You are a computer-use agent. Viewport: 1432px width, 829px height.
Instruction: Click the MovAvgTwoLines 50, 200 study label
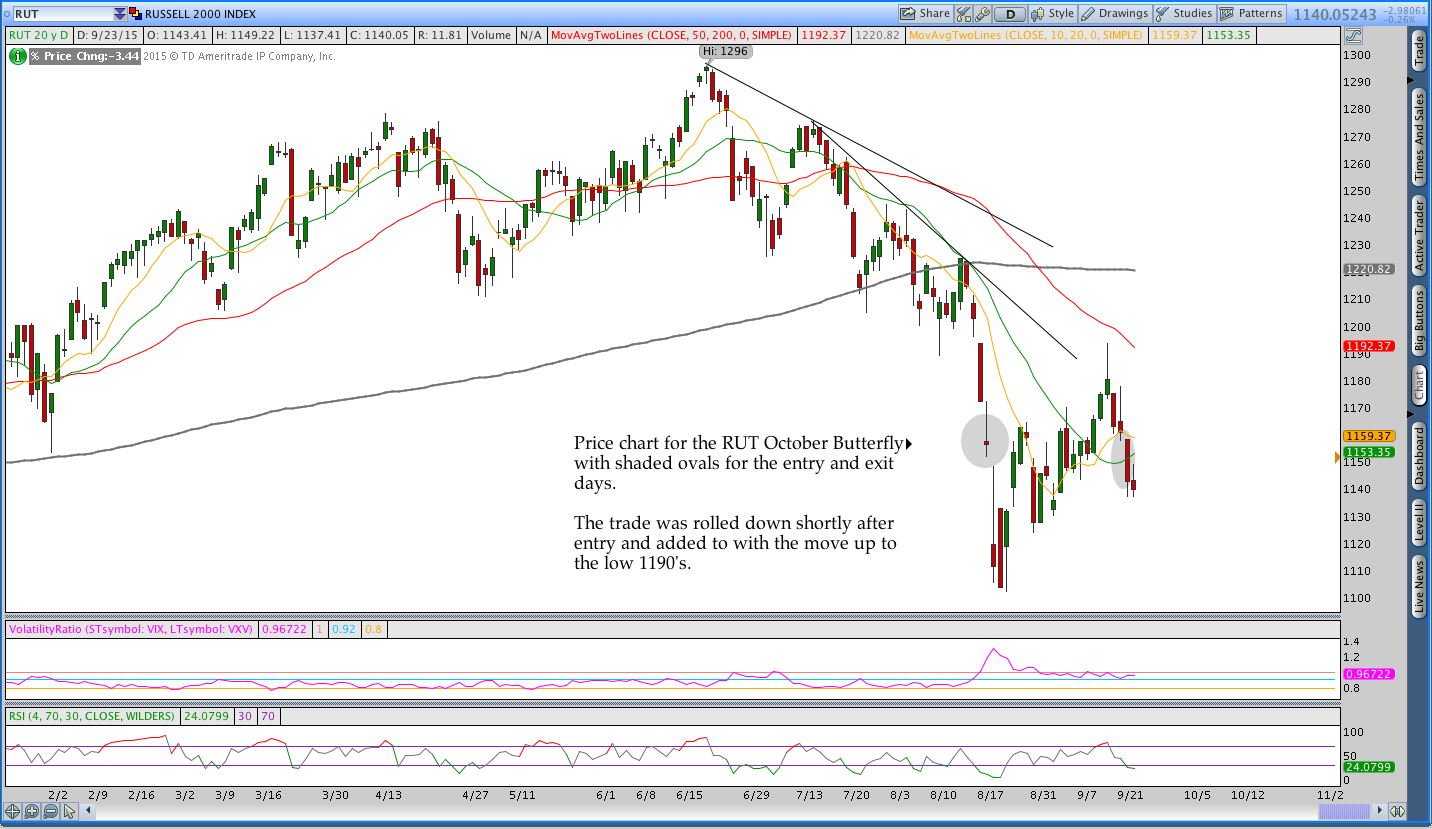pyautogui.click(x=671, y=35)
